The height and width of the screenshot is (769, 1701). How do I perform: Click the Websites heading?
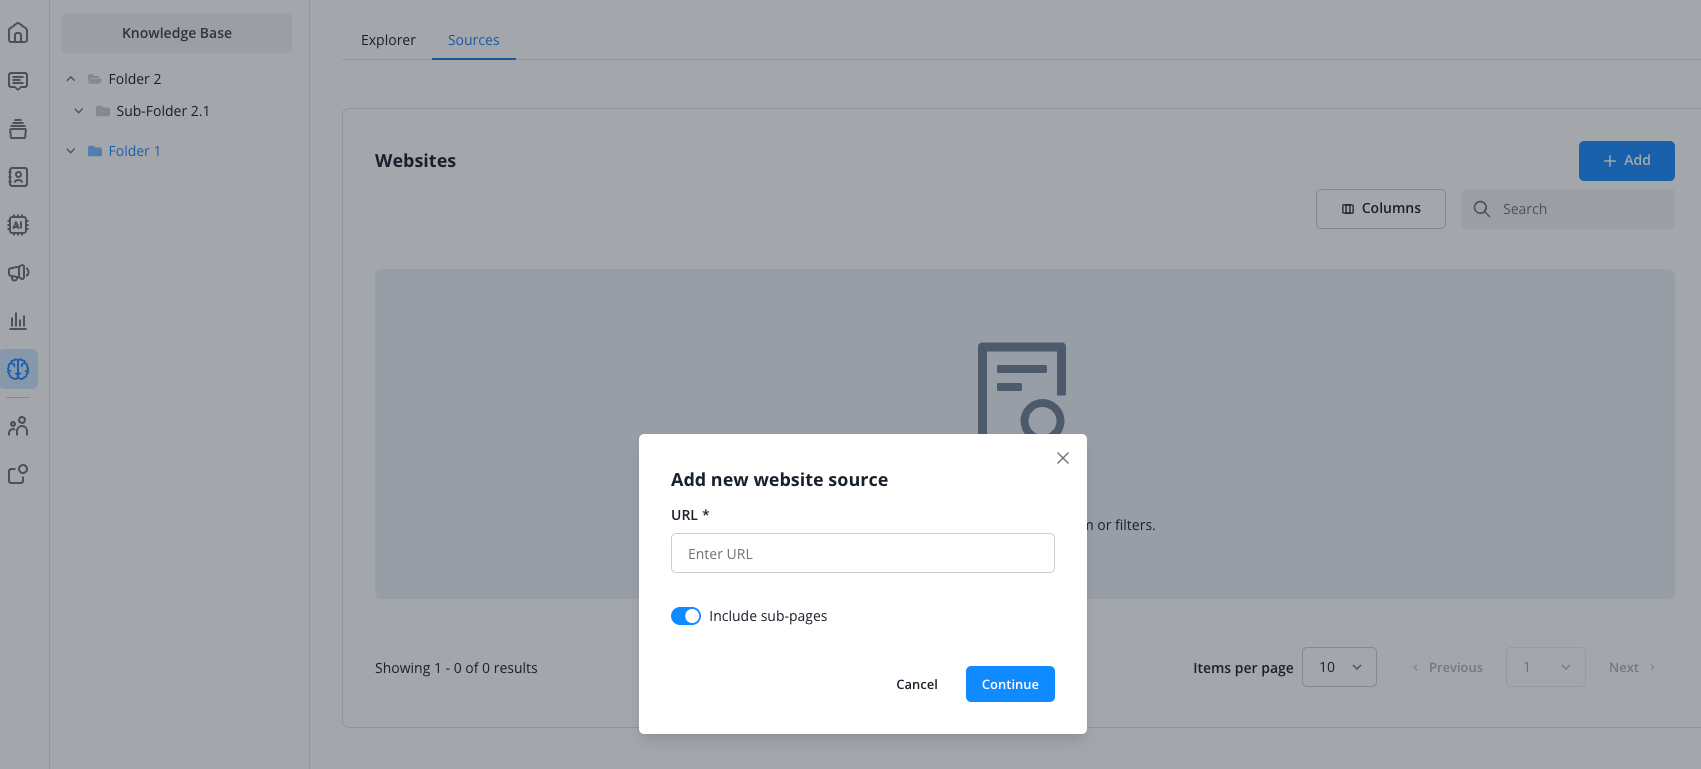click(415, 161)
